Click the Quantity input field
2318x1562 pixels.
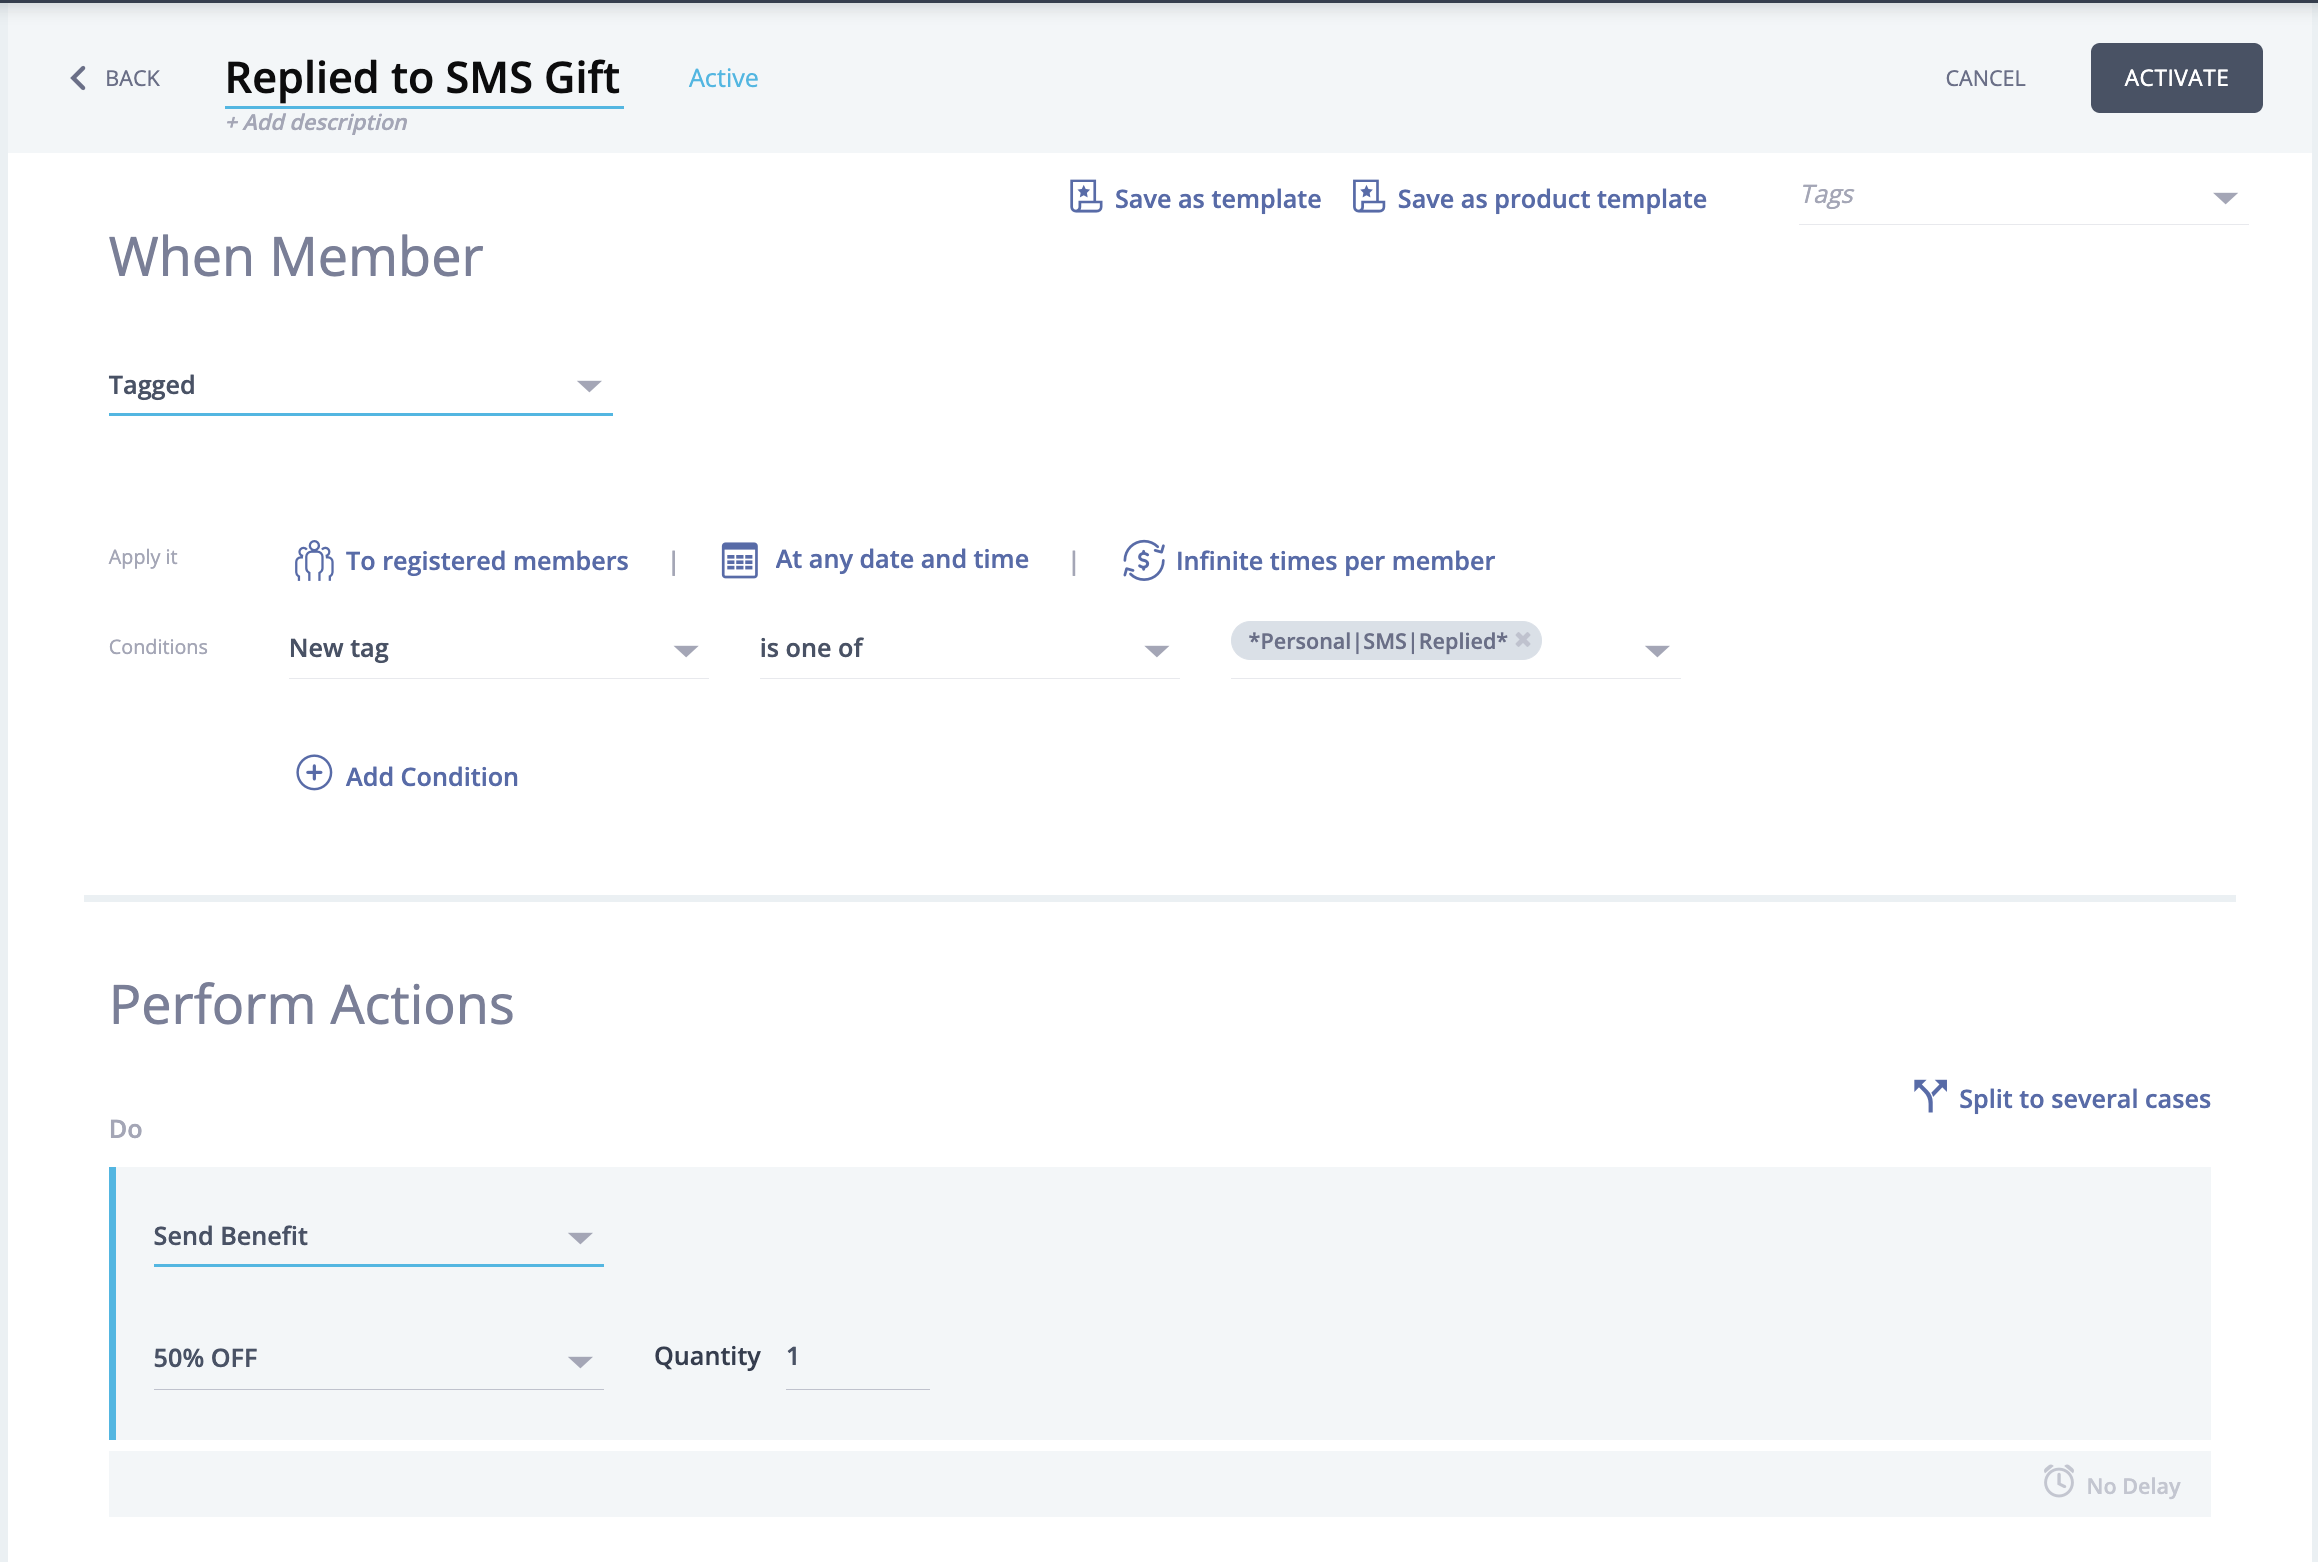coord(857,1358)
